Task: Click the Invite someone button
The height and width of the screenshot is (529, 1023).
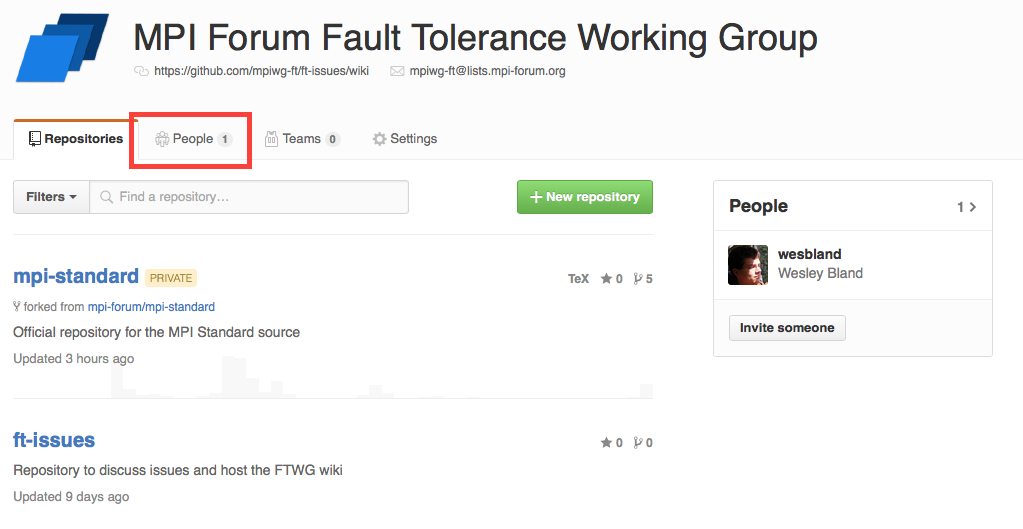Action: click(x=787, y=328)
